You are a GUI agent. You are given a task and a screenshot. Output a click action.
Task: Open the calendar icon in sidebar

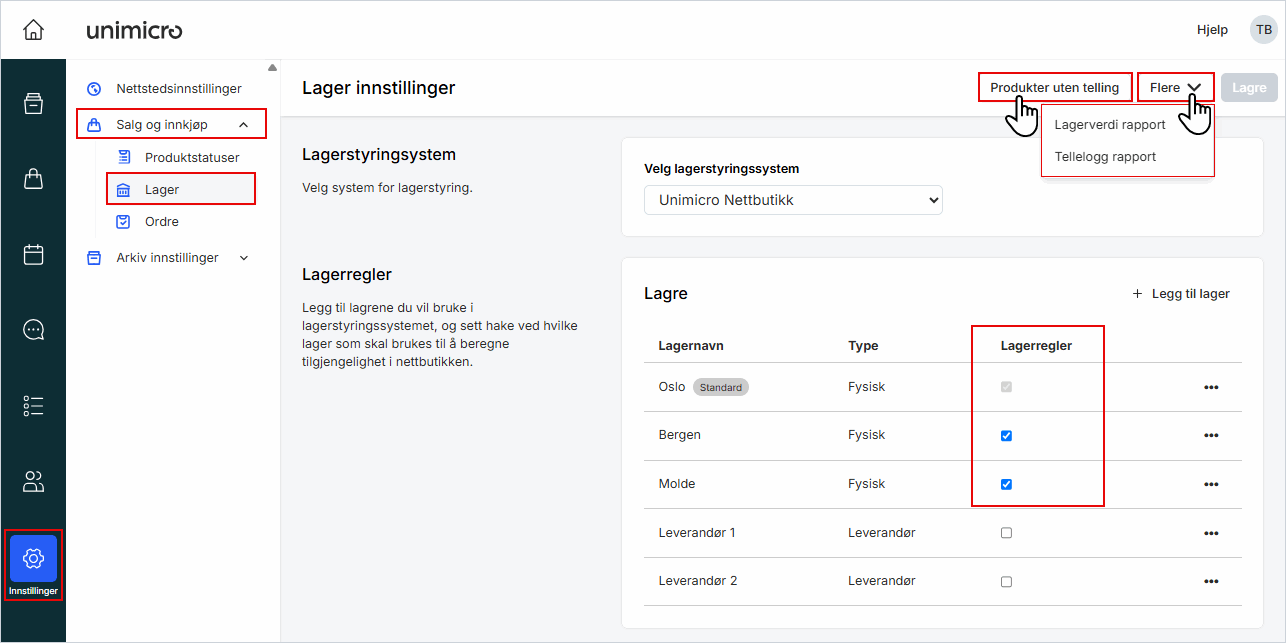point(33,254)
